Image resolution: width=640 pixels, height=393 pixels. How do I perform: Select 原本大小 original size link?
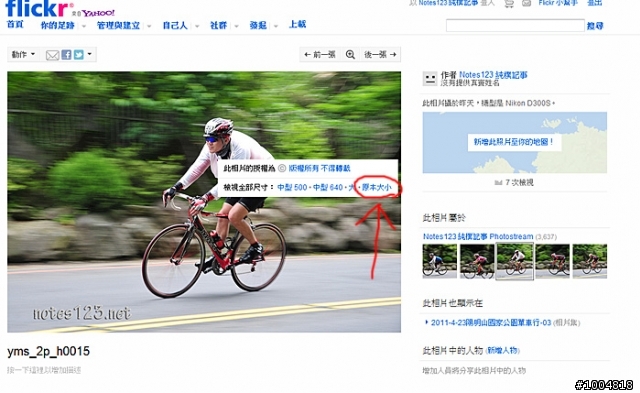click(376, 187)
